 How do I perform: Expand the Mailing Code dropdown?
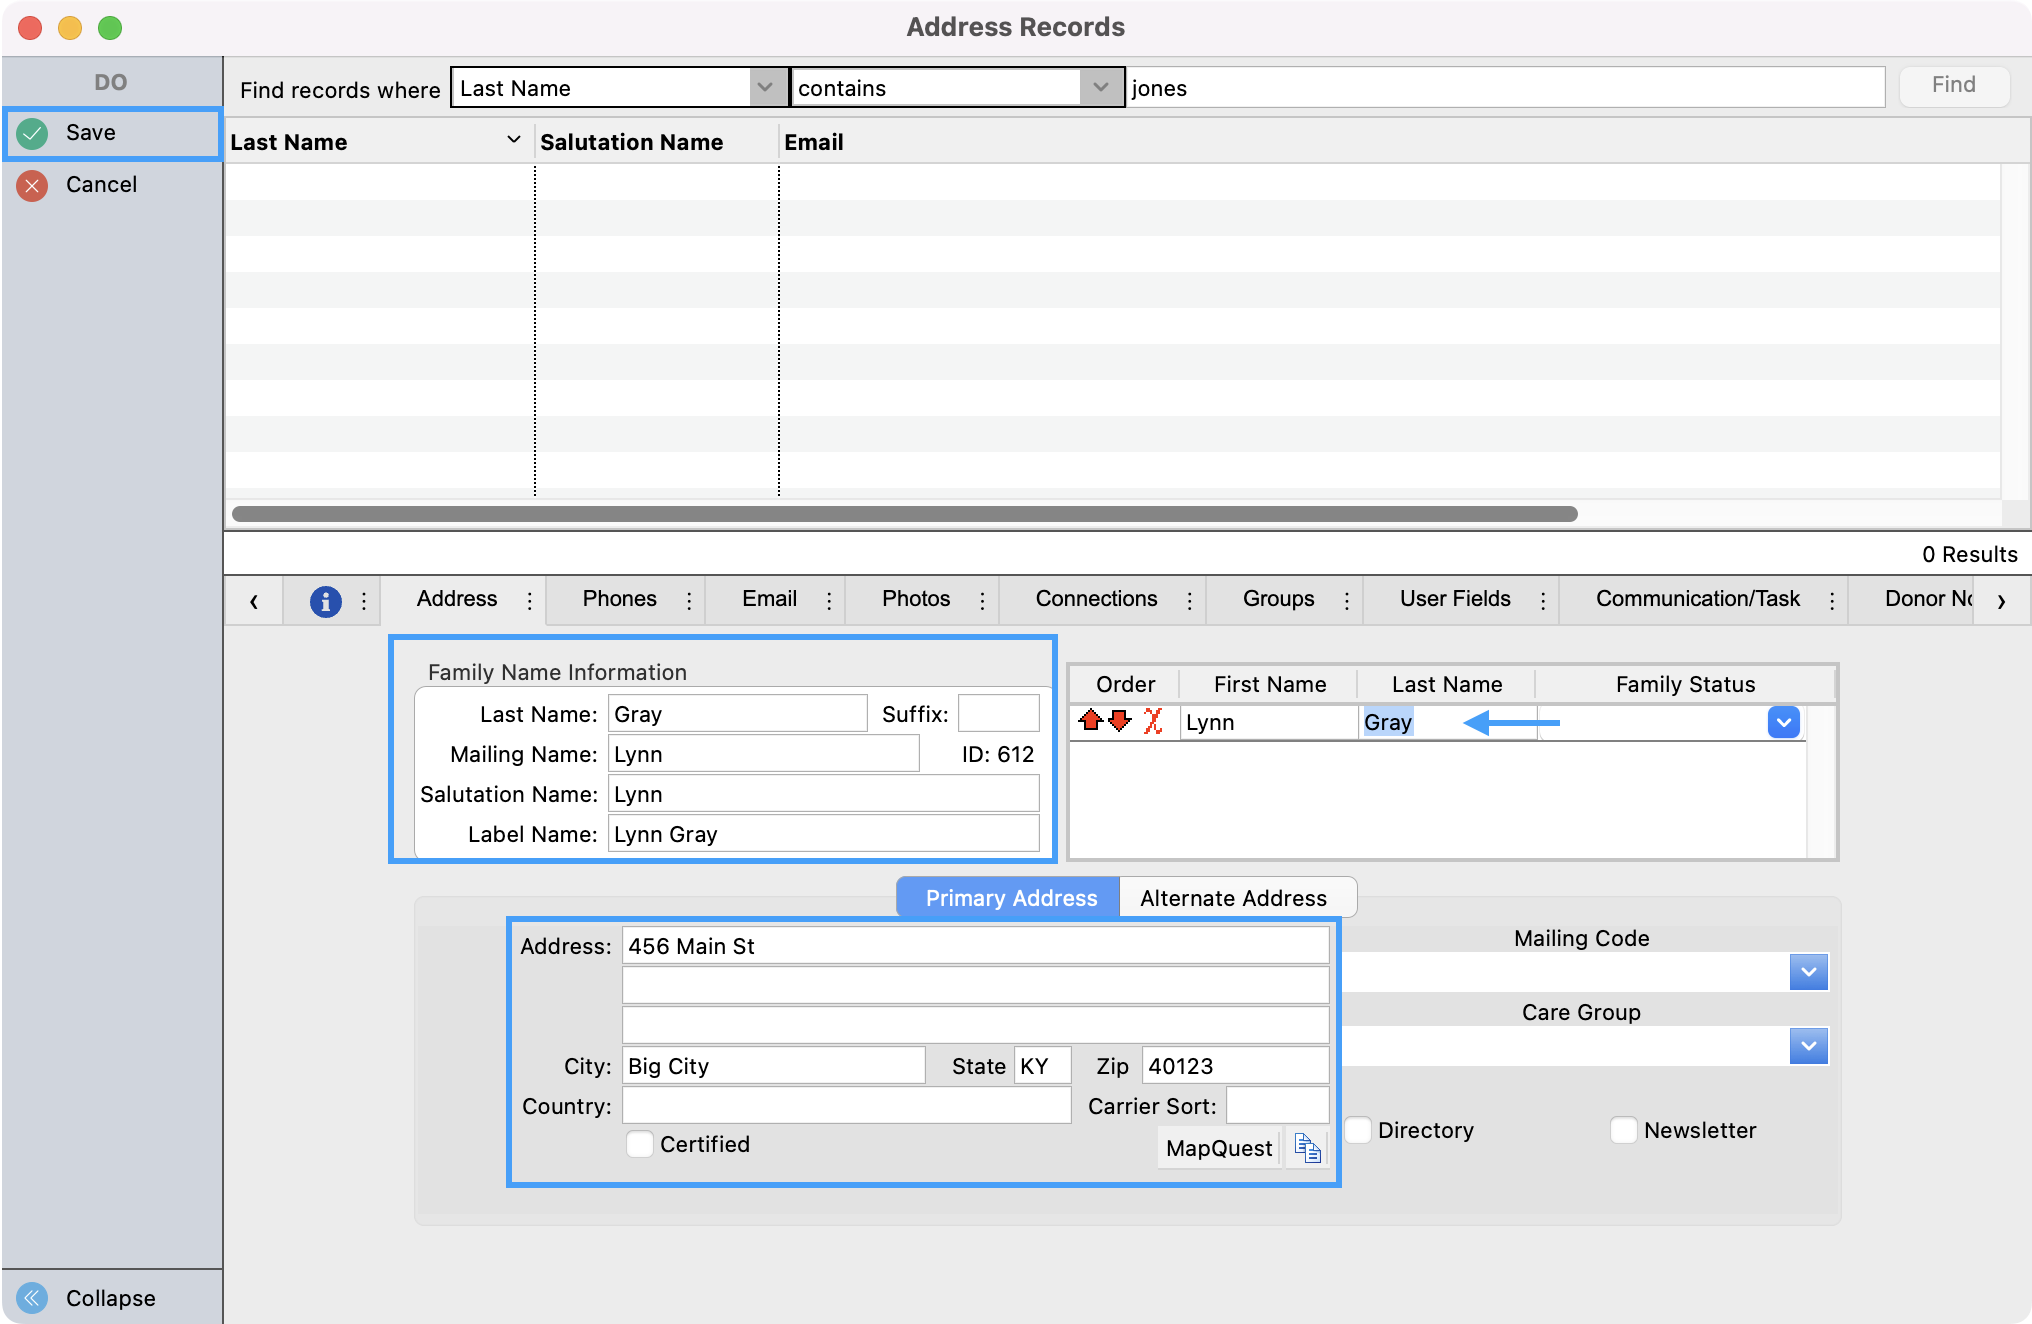tap(1808, 972)
